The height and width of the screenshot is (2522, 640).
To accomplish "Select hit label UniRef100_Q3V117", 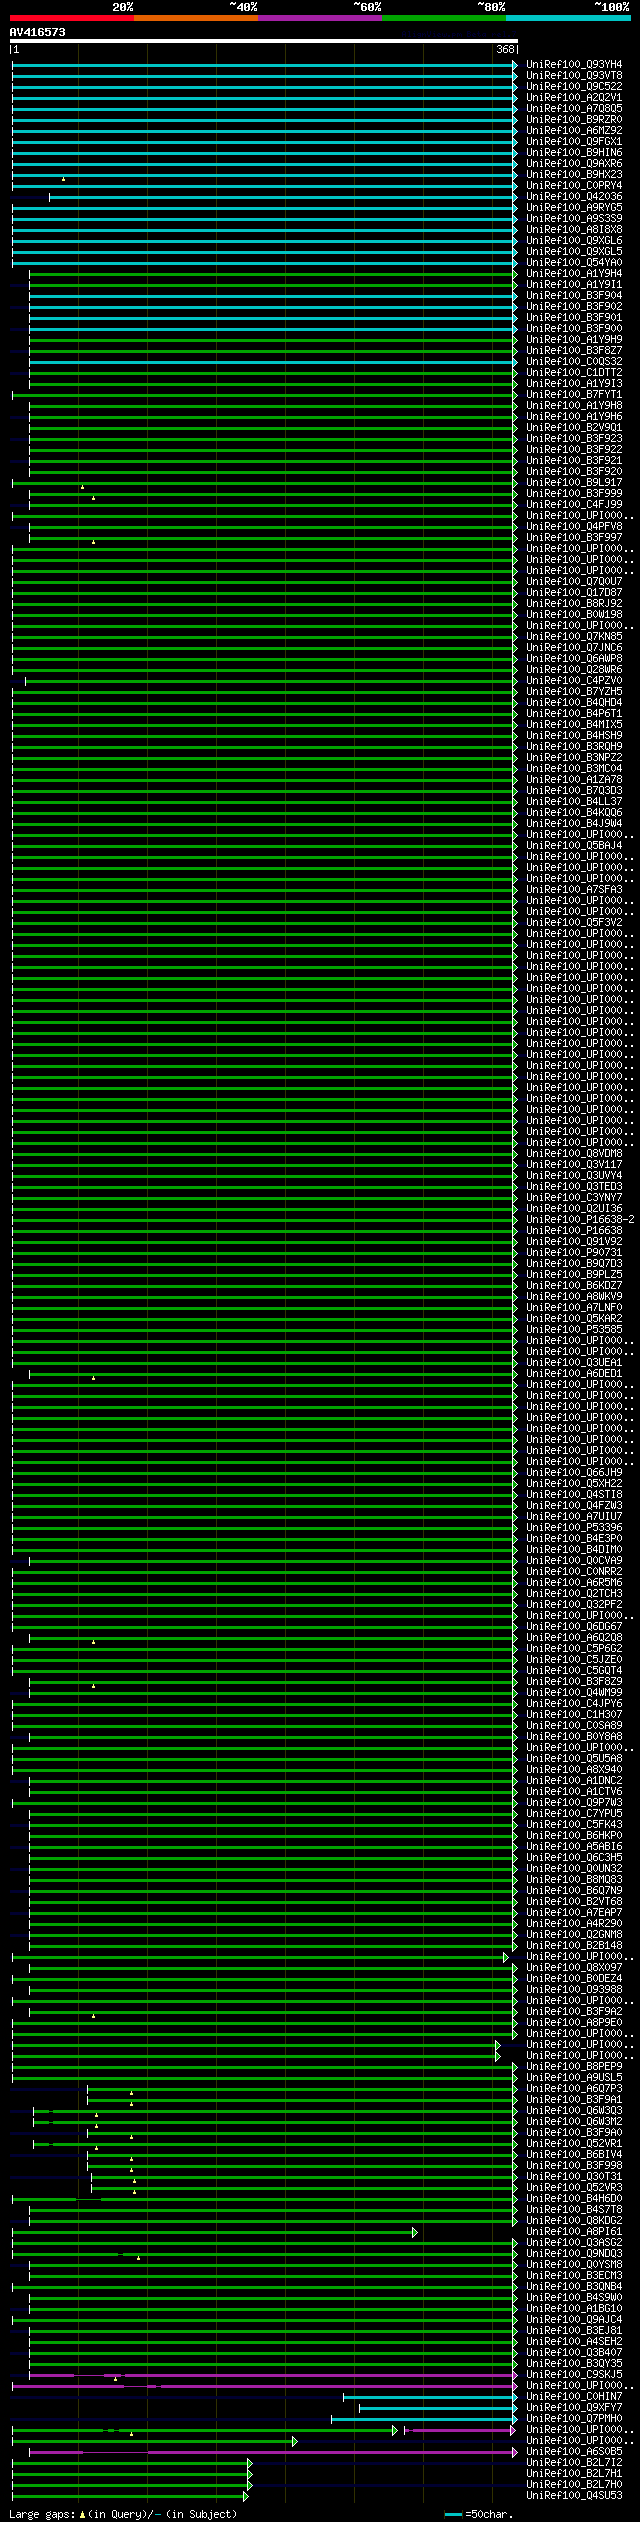I will click(574, 1165).
